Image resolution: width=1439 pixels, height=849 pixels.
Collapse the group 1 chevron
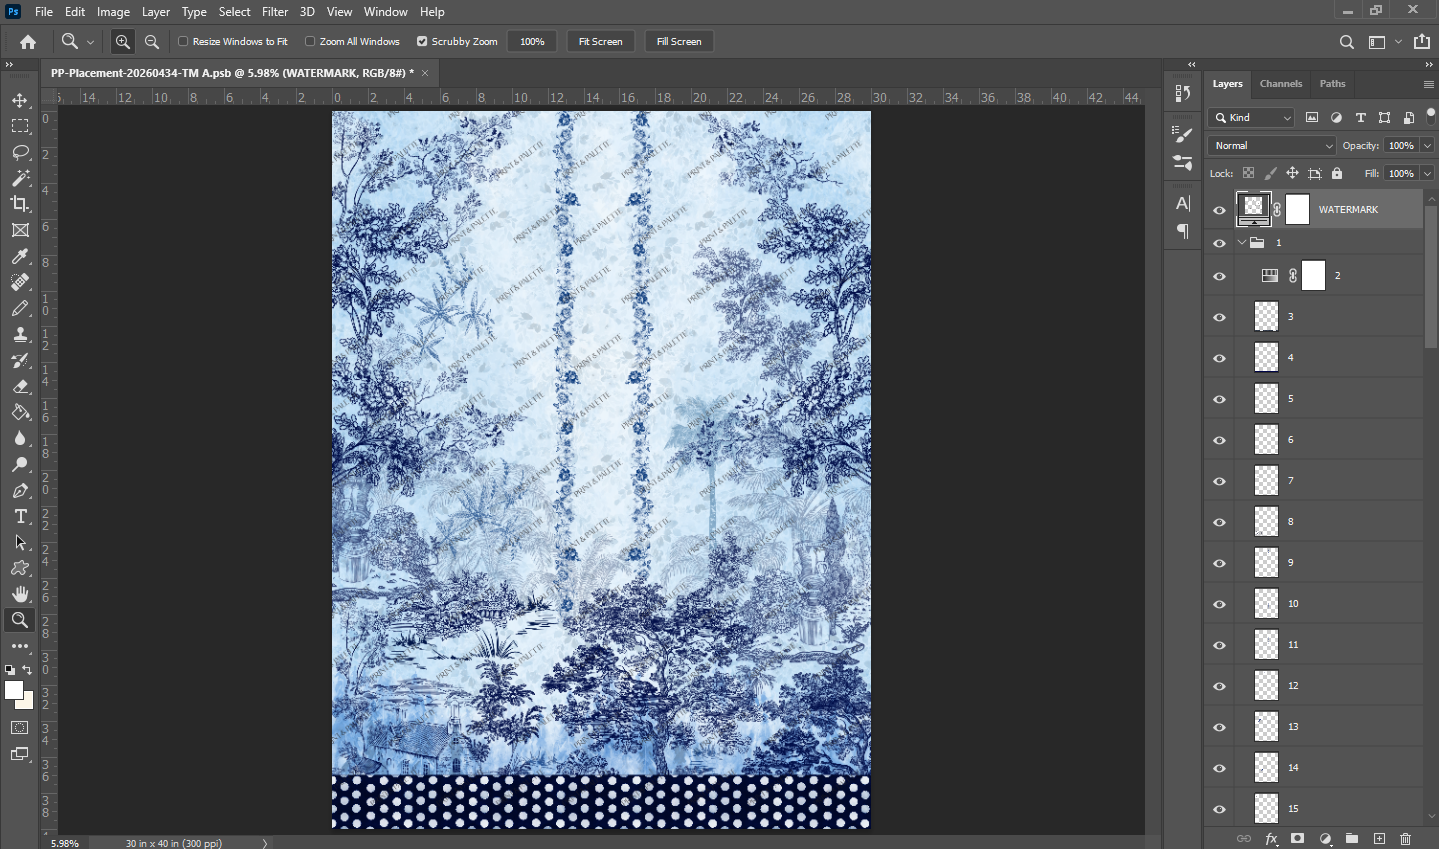1242,243
